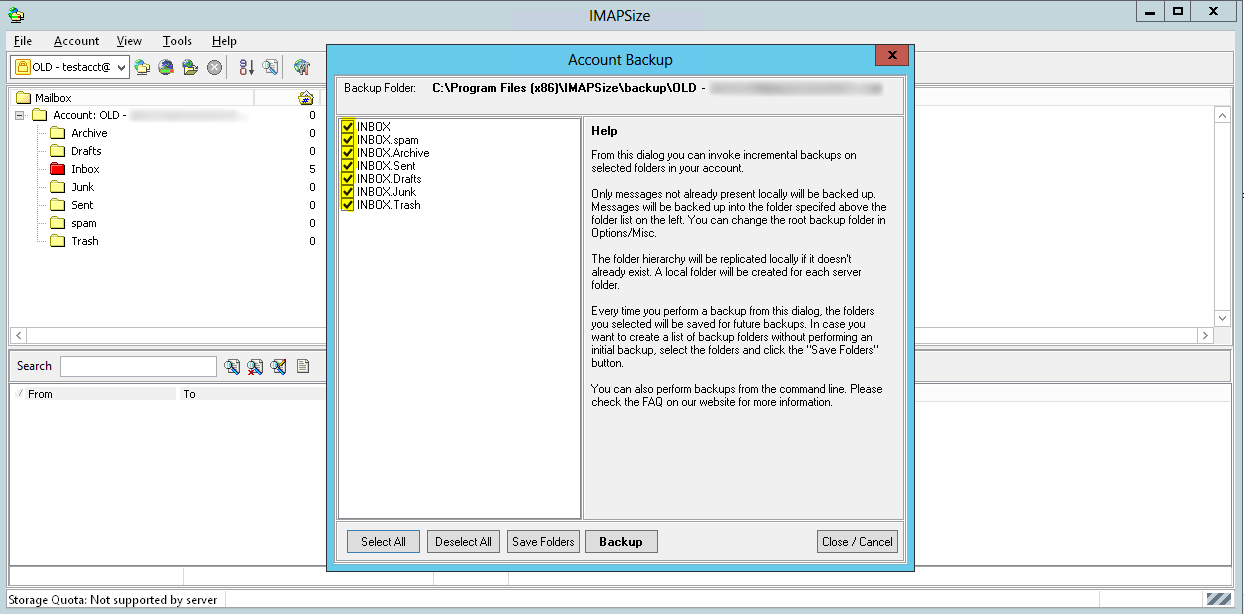Click the backup folder path text

pos(657,88)
